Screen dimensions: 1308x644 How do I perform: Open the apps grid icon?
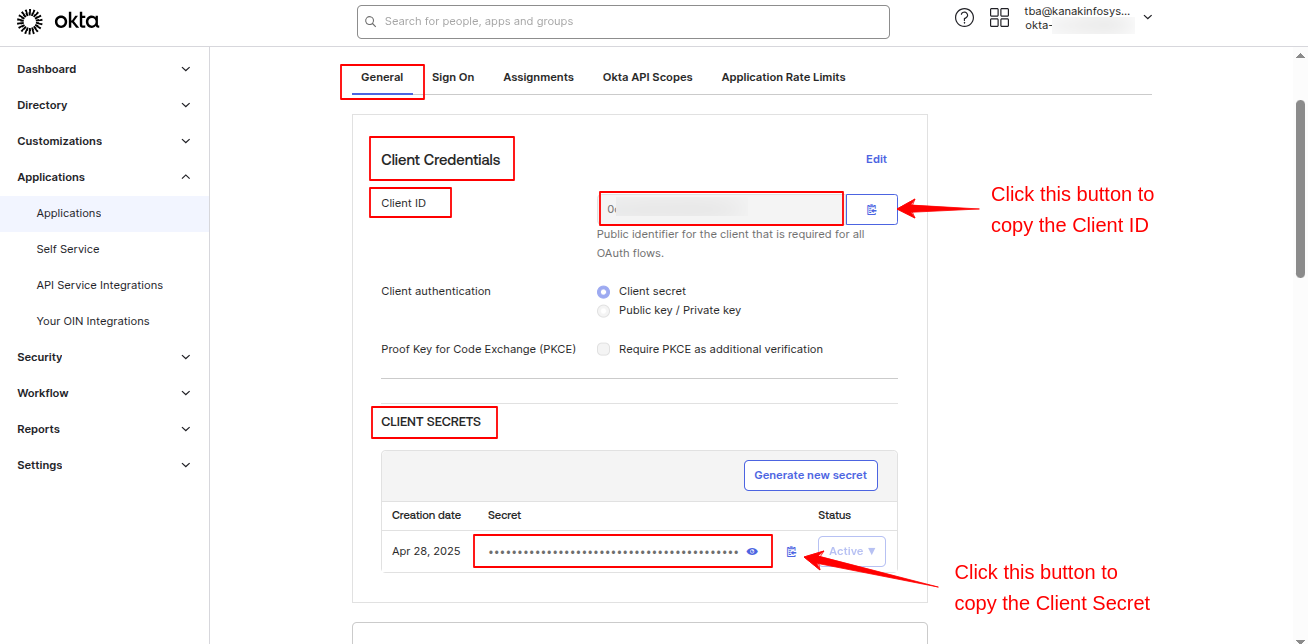click(999, 17)
